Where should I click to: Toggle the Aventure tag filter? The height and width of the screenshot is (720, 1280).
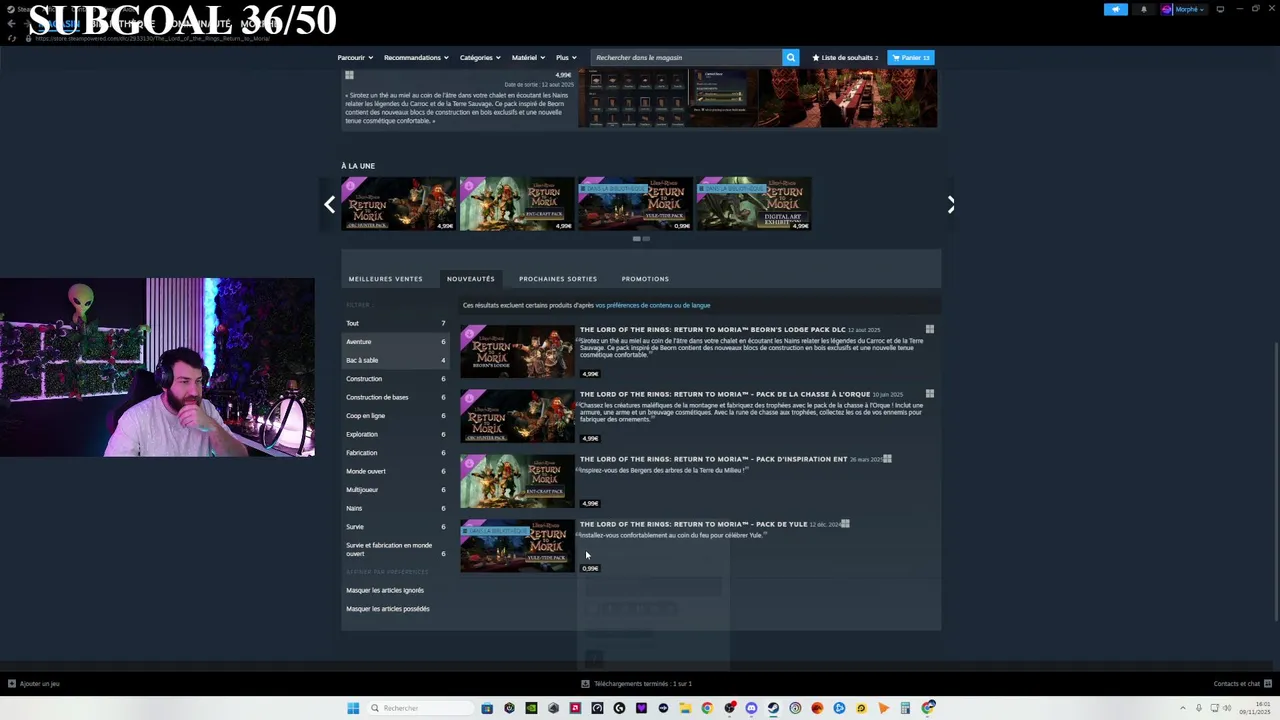click(x=396, y=342)
